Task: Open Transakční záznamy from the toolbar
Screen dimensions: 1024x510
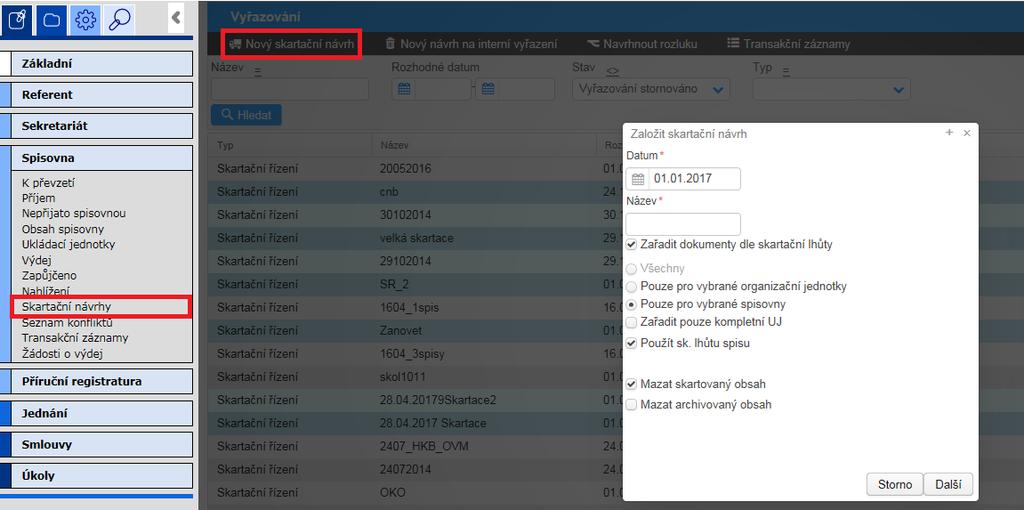Action: (789, 44)
